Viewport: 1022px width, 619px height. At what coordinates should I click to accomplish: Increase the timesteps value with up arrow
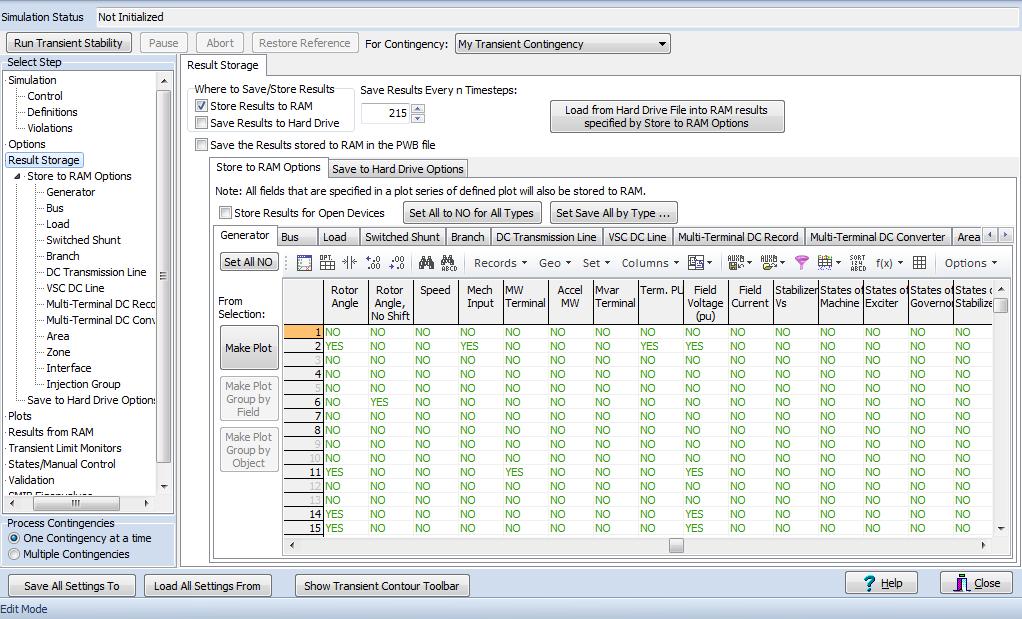tap(418, 108)
